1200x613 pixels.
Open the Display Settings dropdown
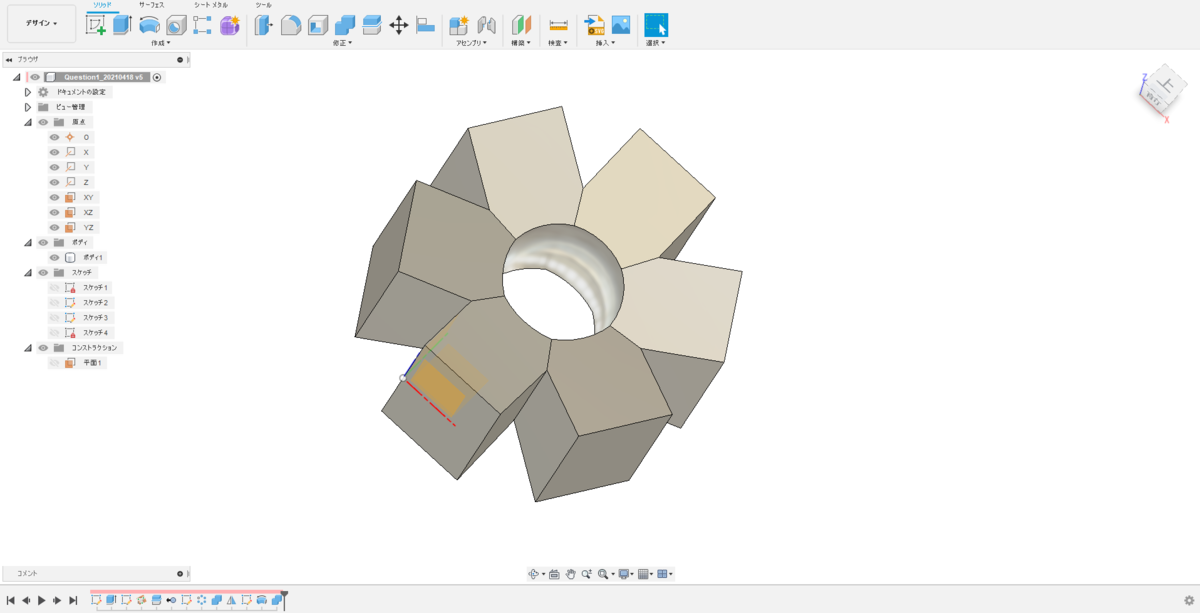[626, 574]
